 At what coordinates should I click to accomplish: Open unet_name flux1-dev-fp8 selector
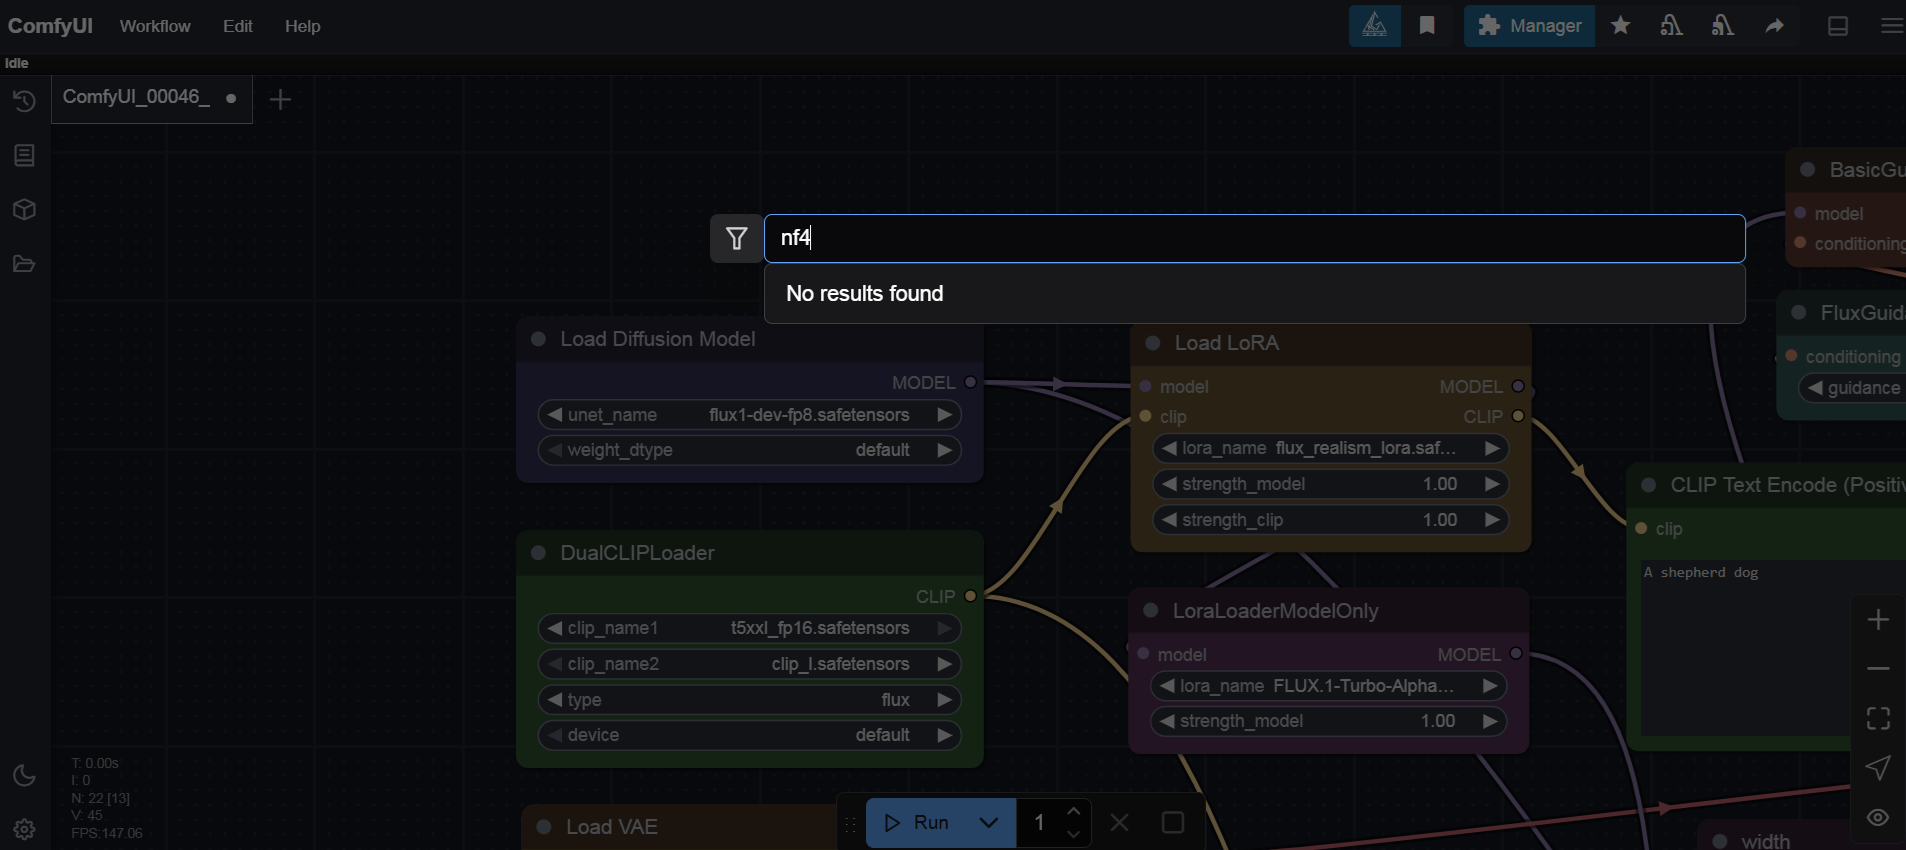coord(749,415)
